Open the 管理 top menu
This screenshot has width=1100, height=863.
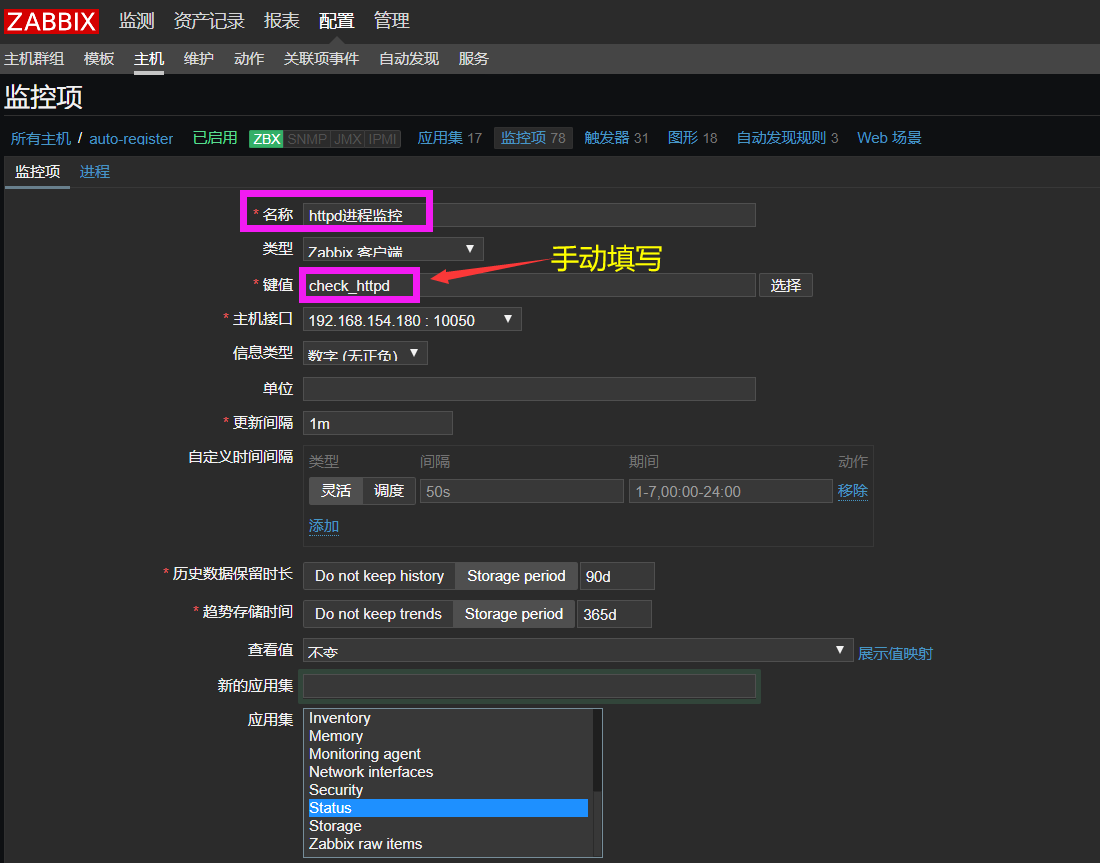tap(391, 21)
